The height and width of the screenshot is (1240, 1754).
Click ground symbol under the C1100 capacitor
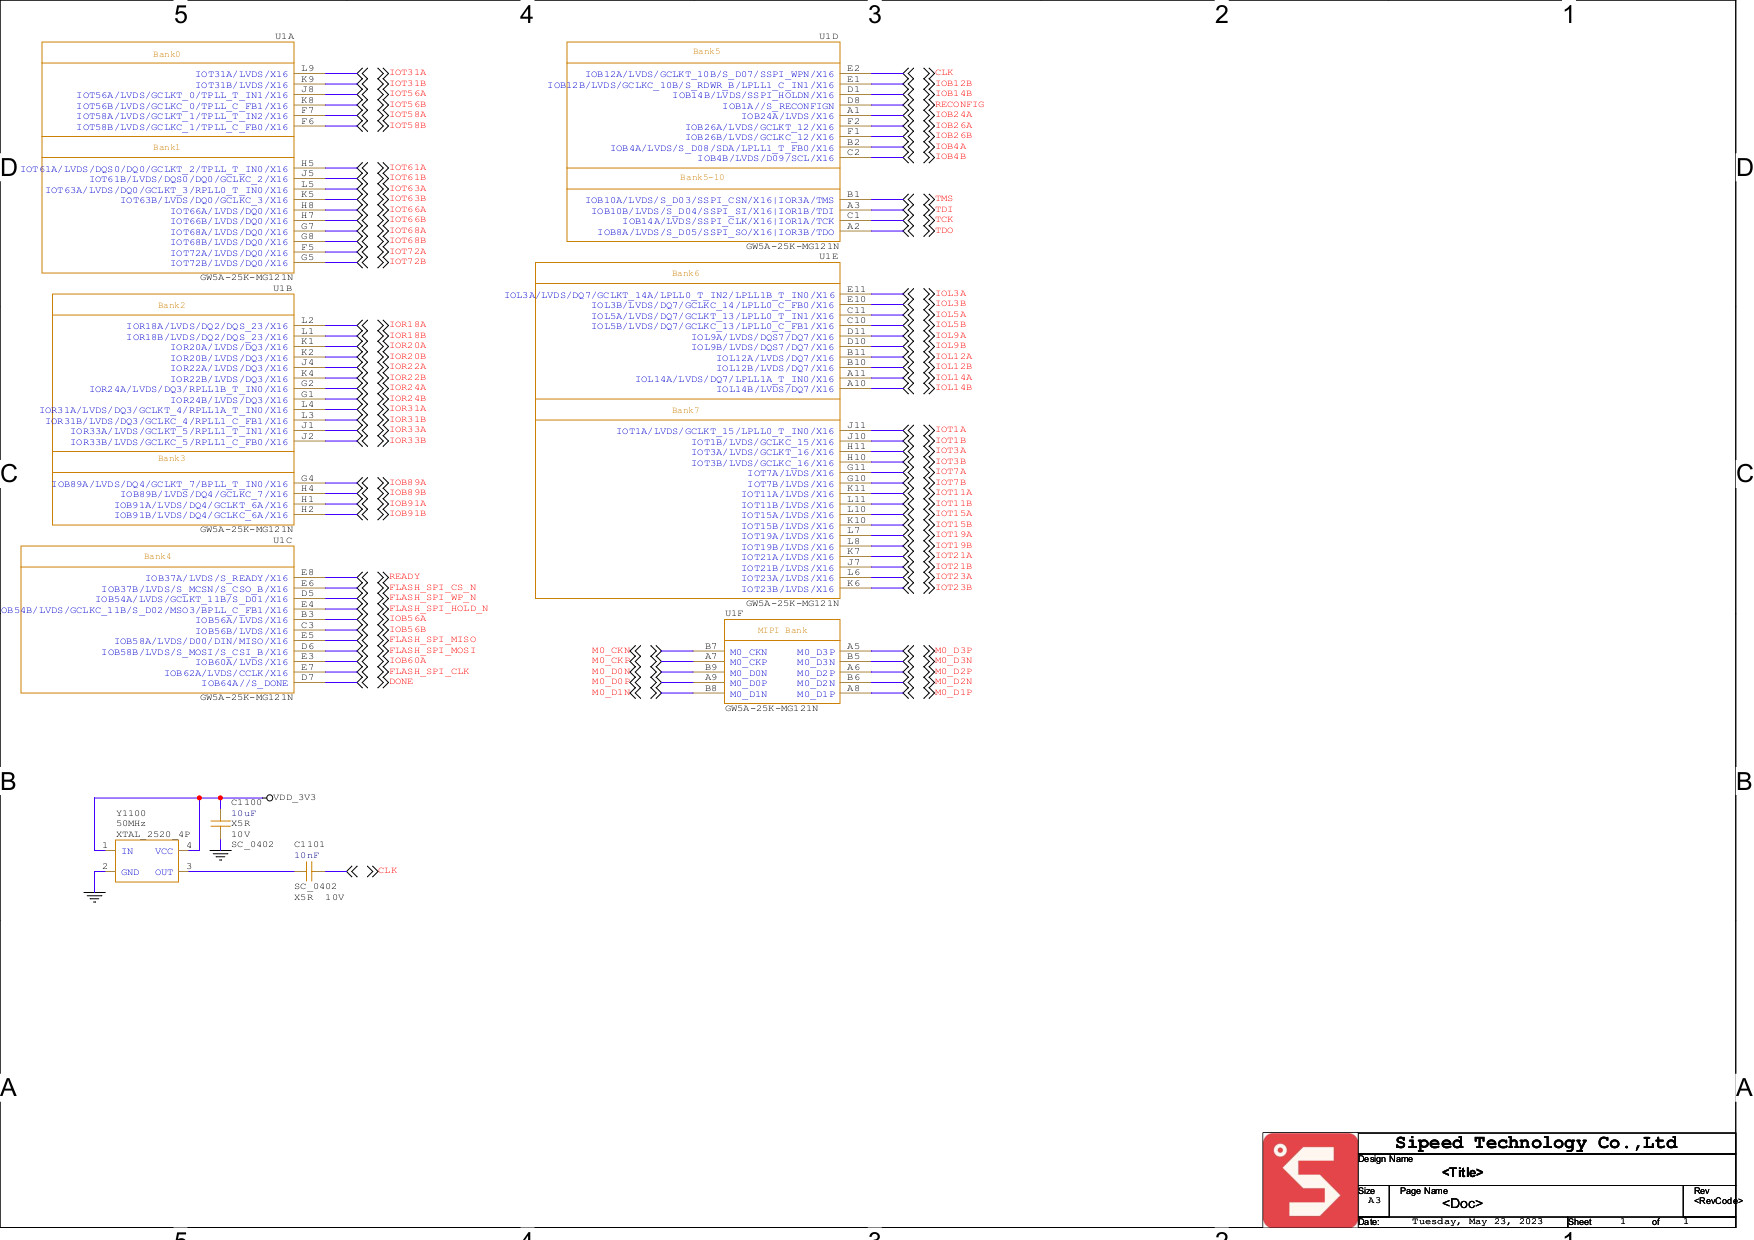coord(220,855)
